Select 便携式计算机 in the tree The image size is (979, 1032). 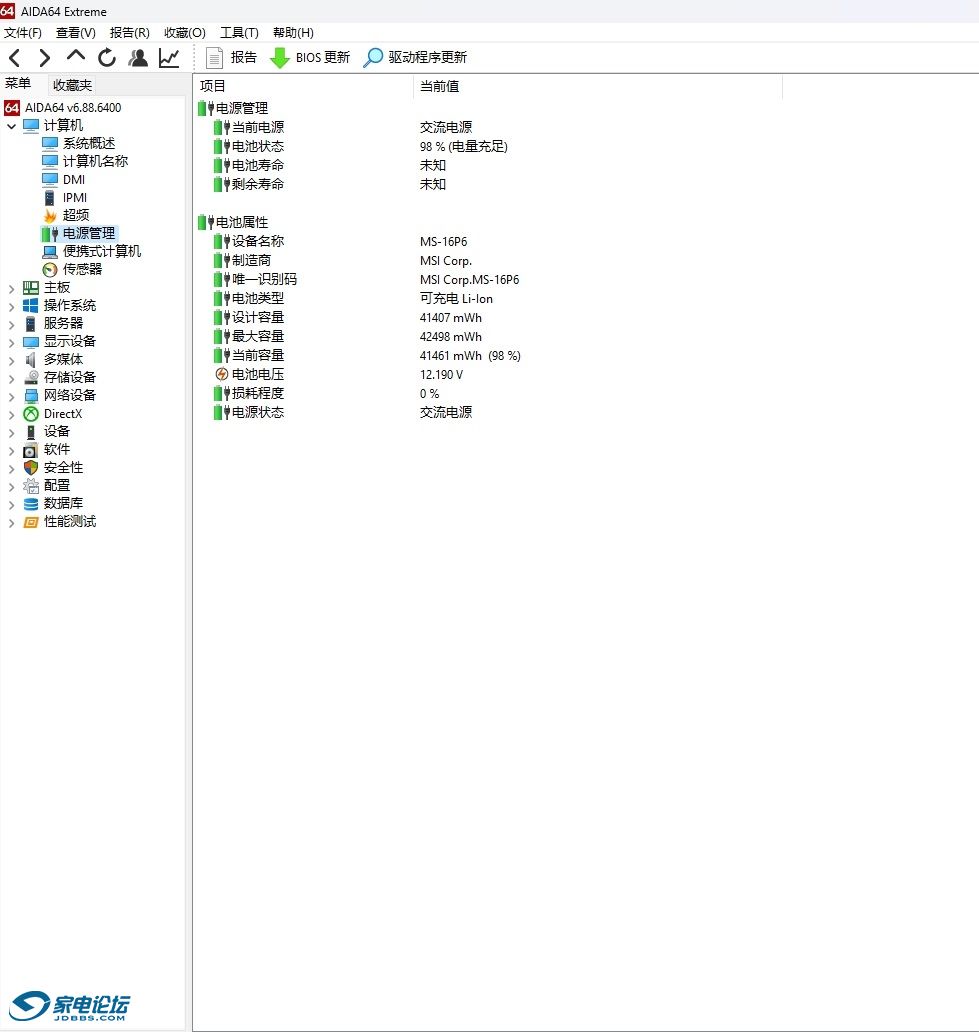[102, 251]
